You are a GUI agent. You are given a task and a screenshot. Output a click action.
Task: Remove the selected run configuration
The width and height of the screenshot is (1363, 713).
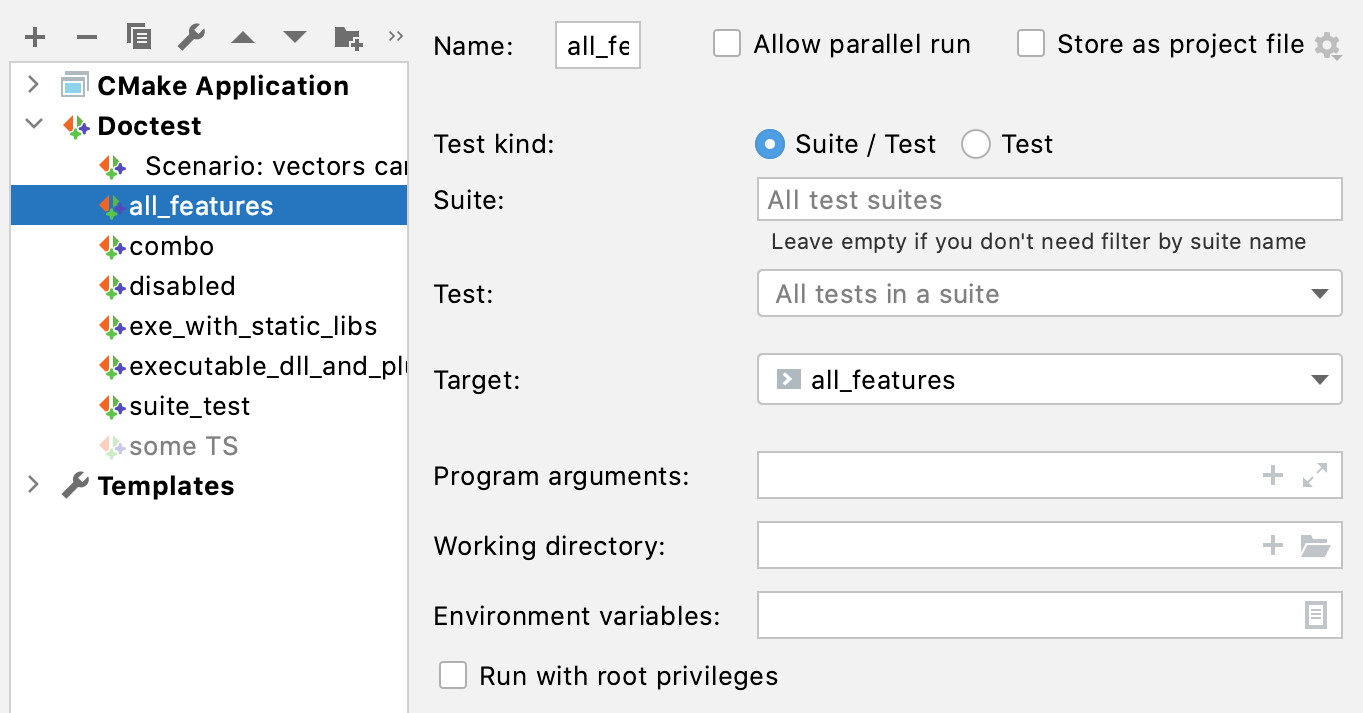(x=87, y=36)
